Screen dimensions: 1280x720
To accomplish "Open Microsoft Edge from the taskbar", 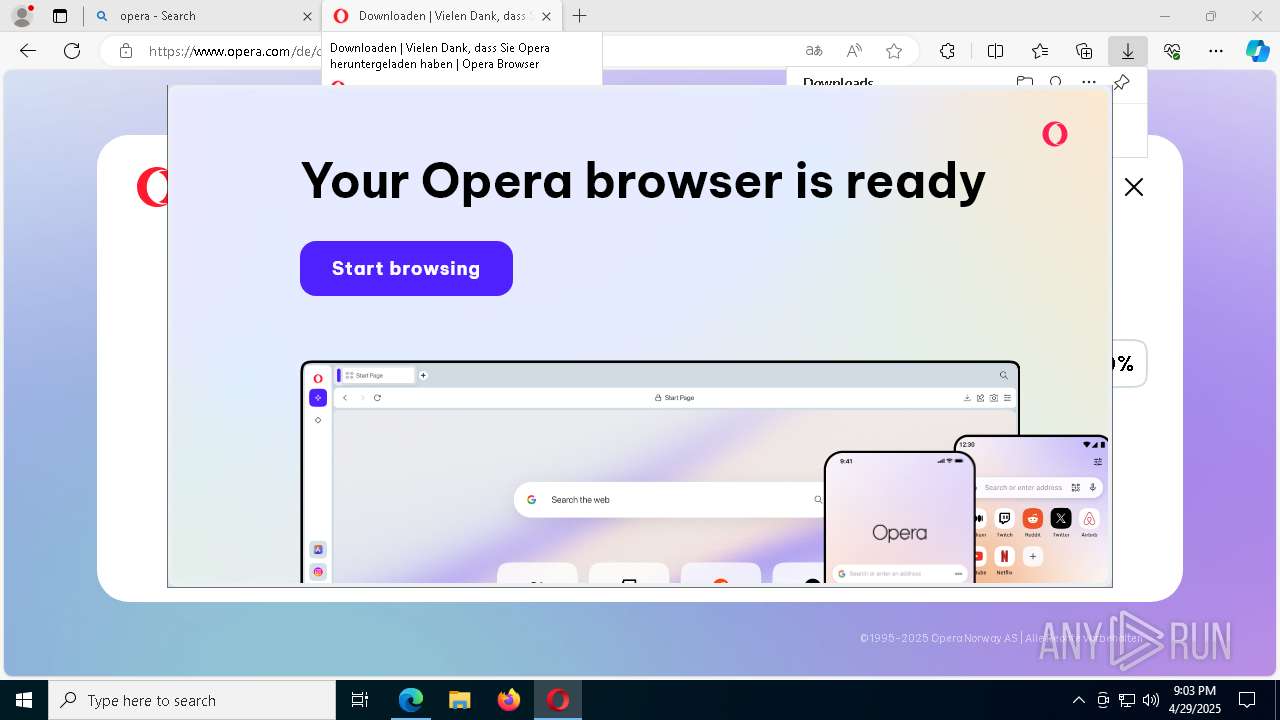I will [x=411, y=700].
